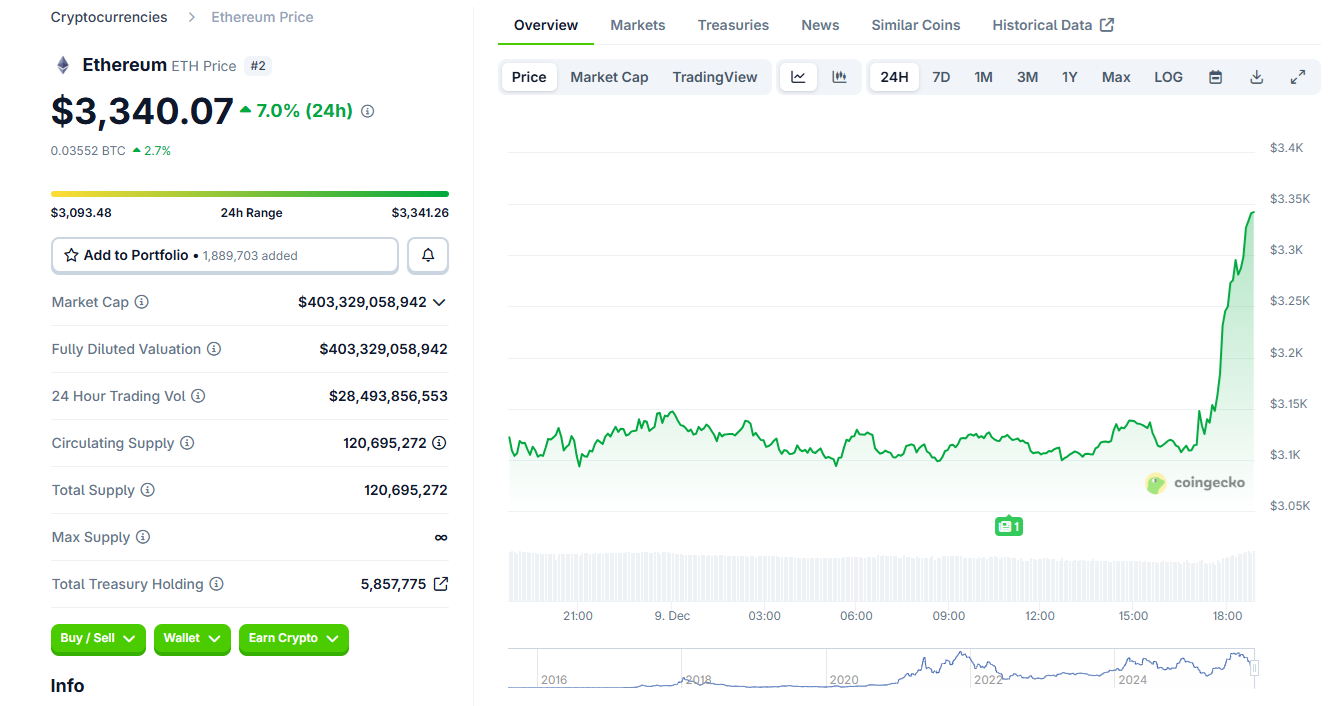
Task: Download the chart data via download icon
Action: pos(1256,76)
